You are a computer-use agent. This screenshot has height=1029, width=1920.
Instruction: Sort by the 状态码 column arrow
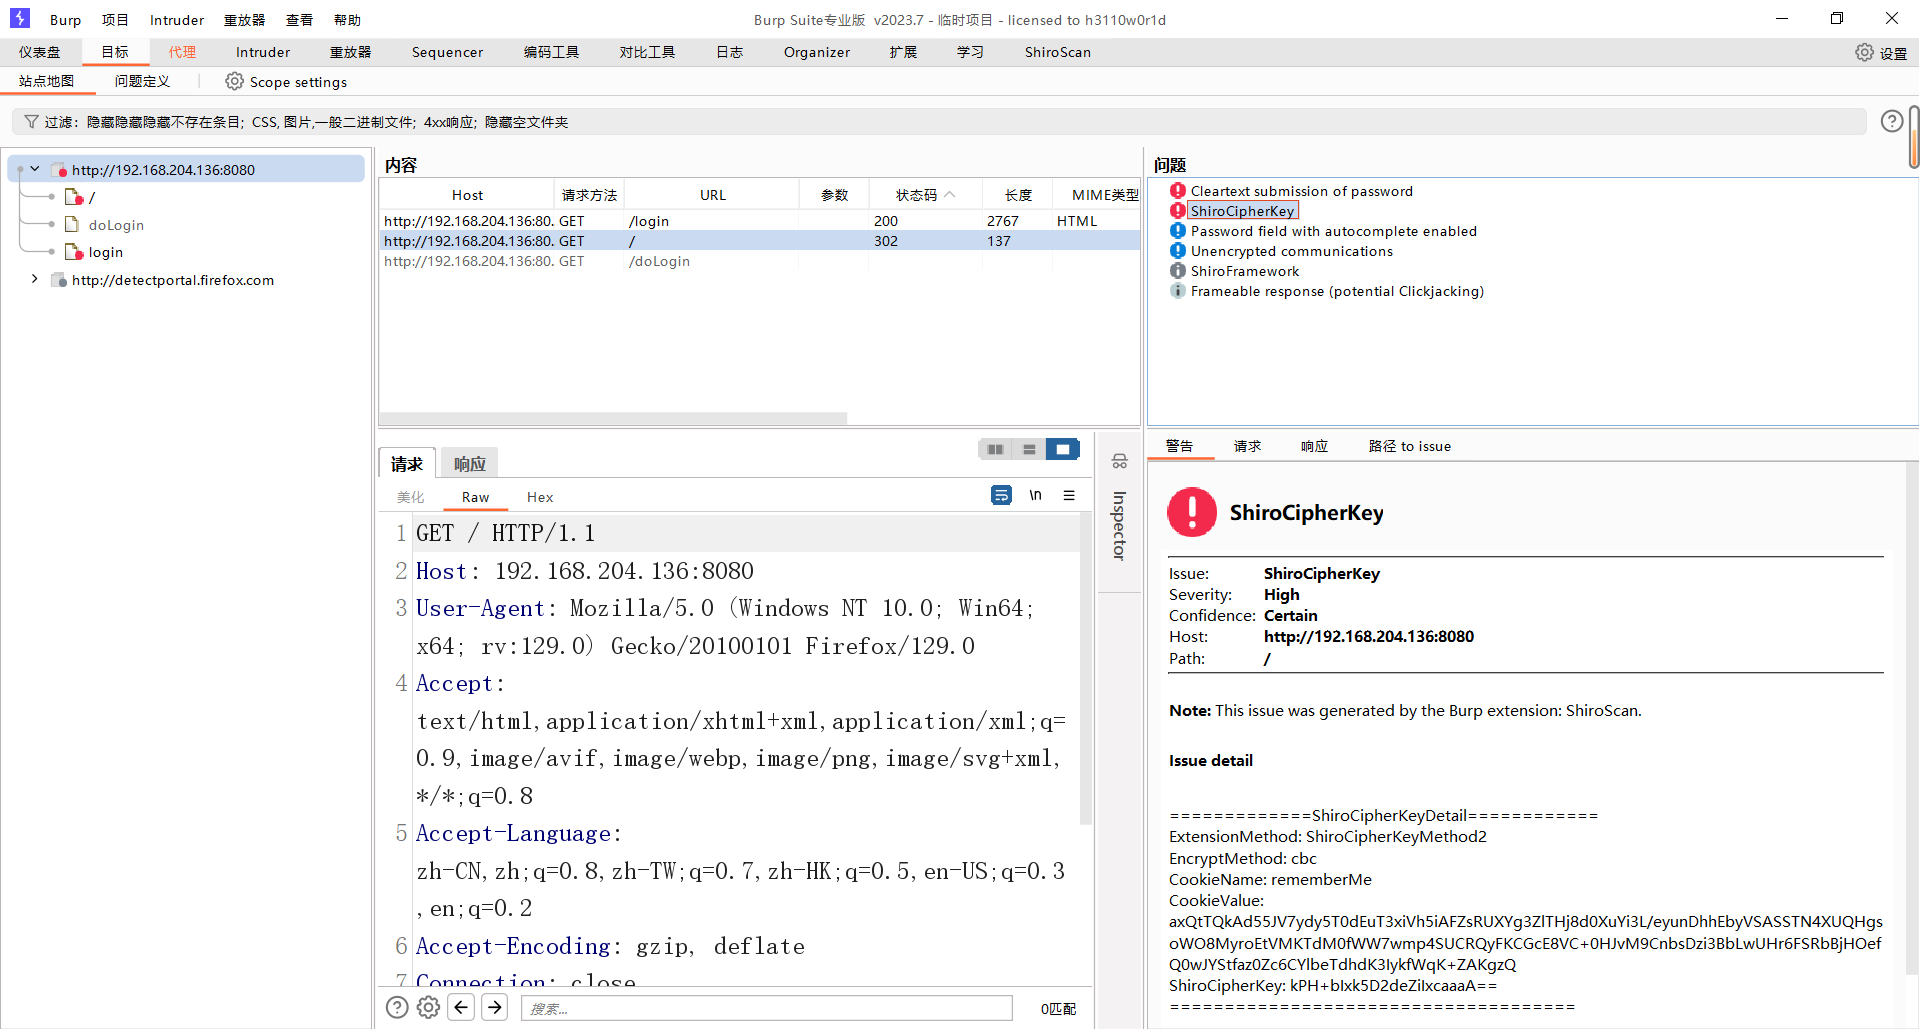(950, 194)
